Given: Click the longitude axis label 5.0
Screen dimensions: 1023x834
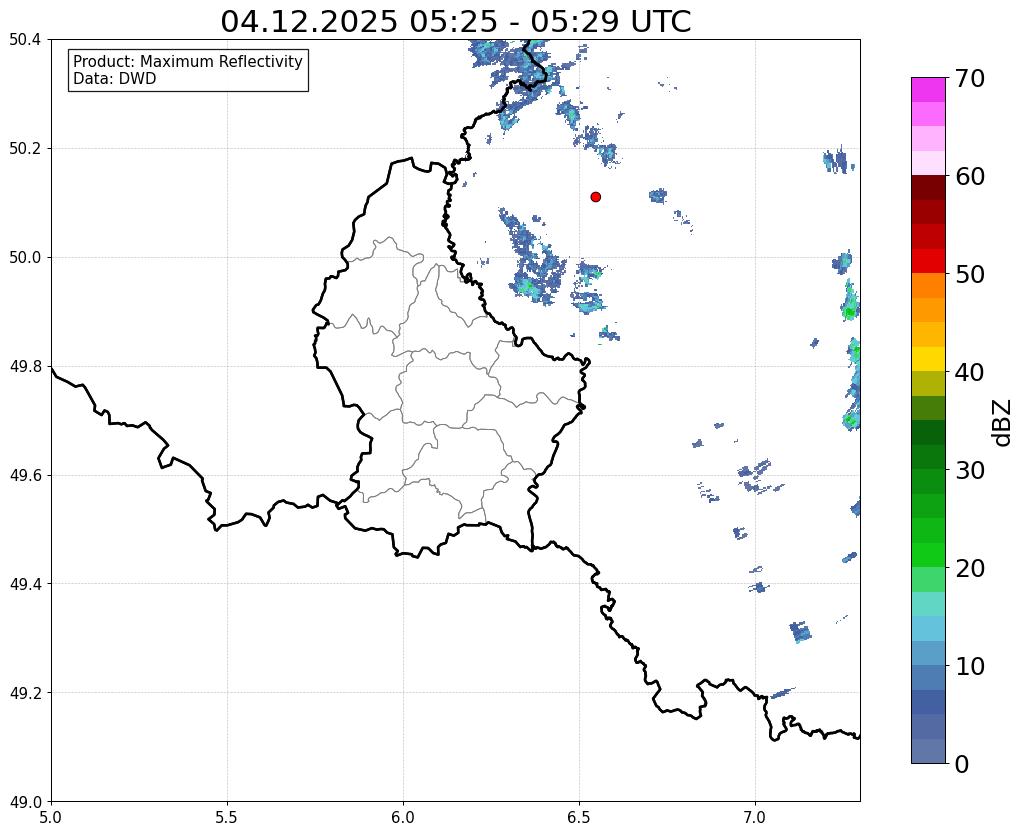Looking at the screenshot, I should click(x=51, y=817).
